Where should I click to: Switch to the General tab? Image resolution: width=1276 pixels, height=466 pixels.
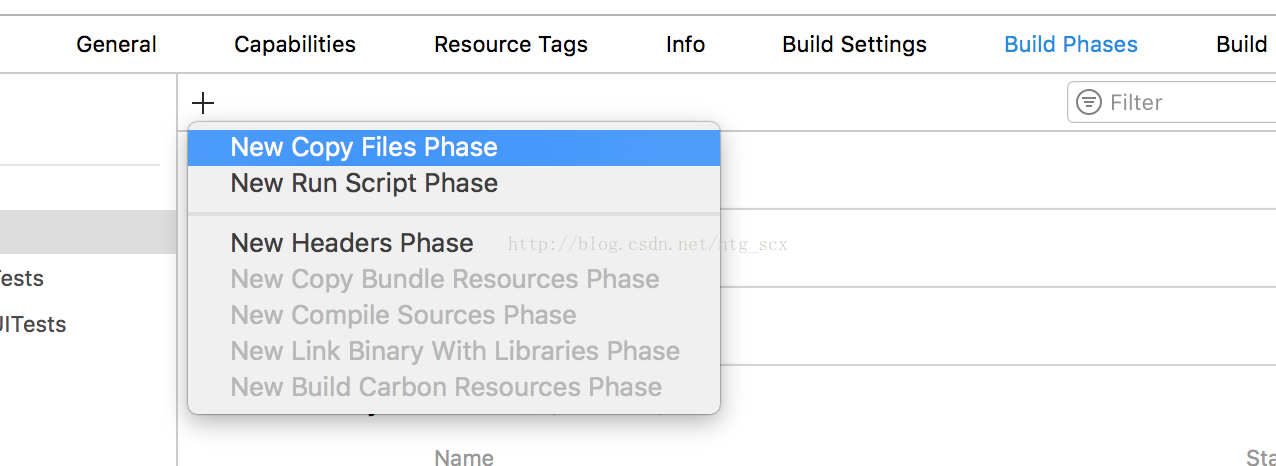point(116,44)
